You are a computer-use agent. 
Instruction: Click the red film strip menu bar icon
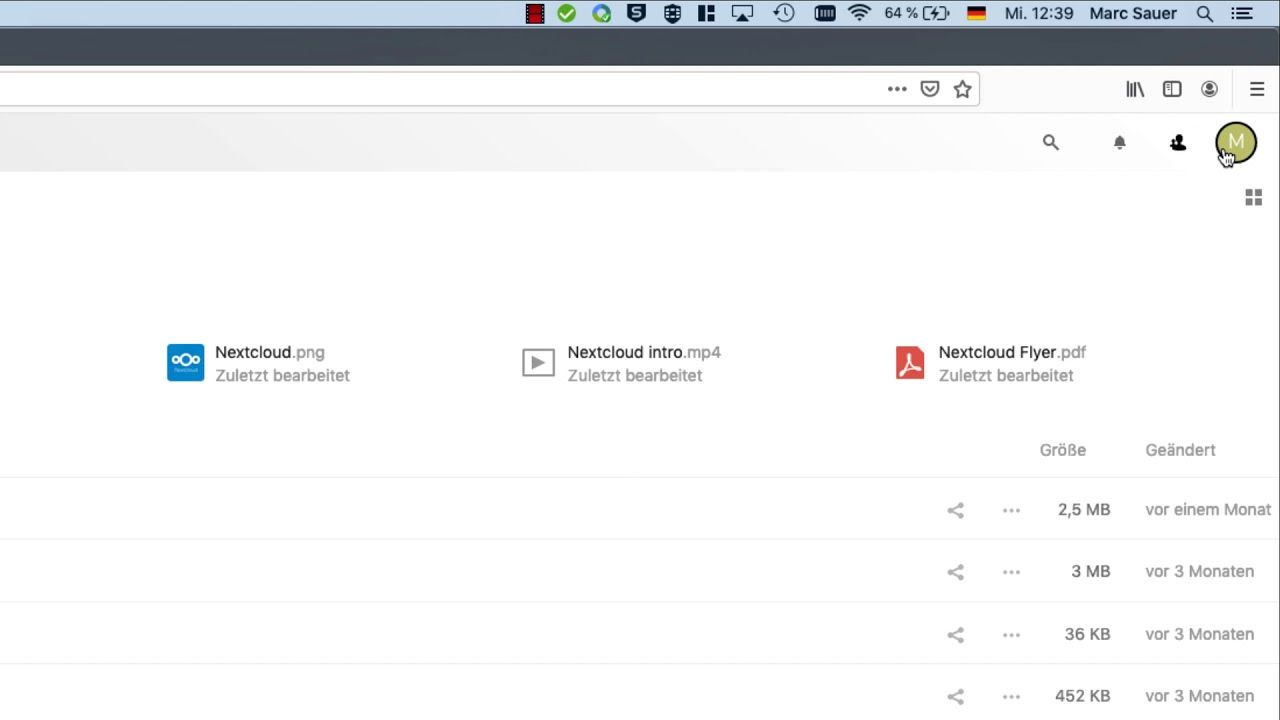click(535, 14)
